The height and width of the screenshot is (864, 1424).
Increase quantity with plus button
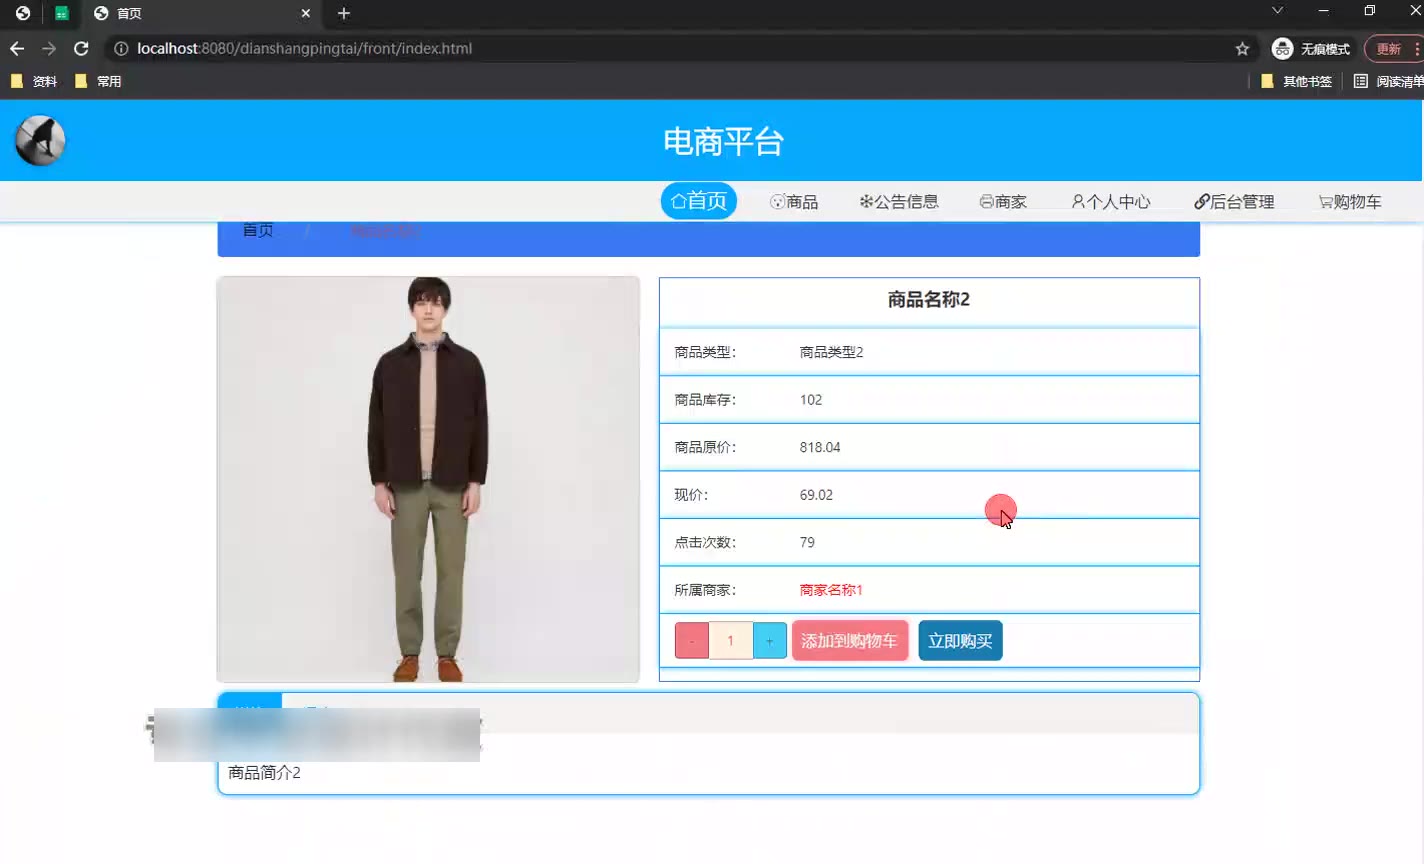[x=769, y=641]
